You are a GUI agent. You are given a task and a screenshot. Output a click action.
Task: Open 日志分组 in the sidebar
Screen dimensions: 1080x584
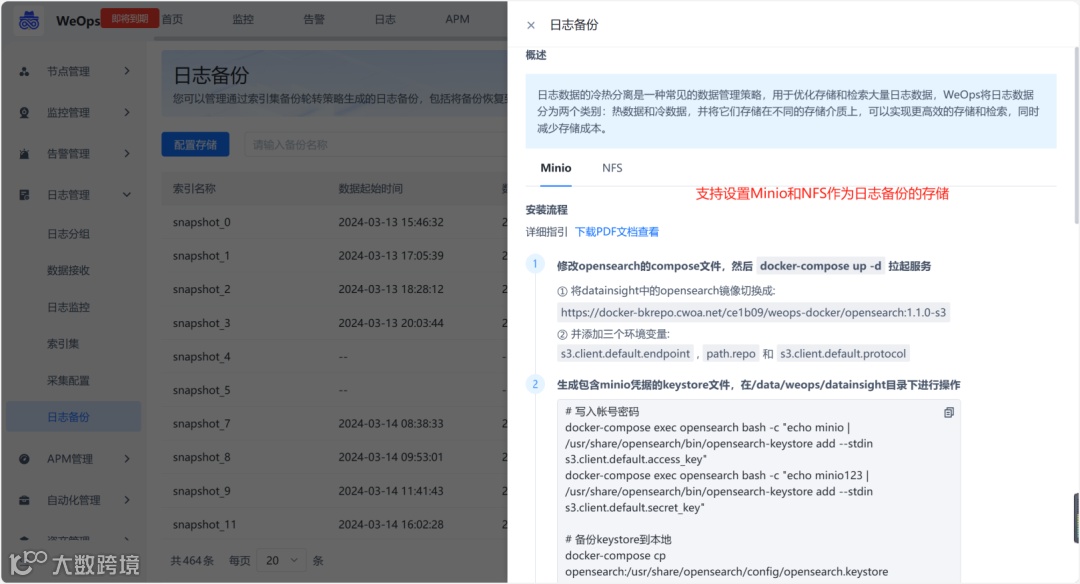point(68,234)
